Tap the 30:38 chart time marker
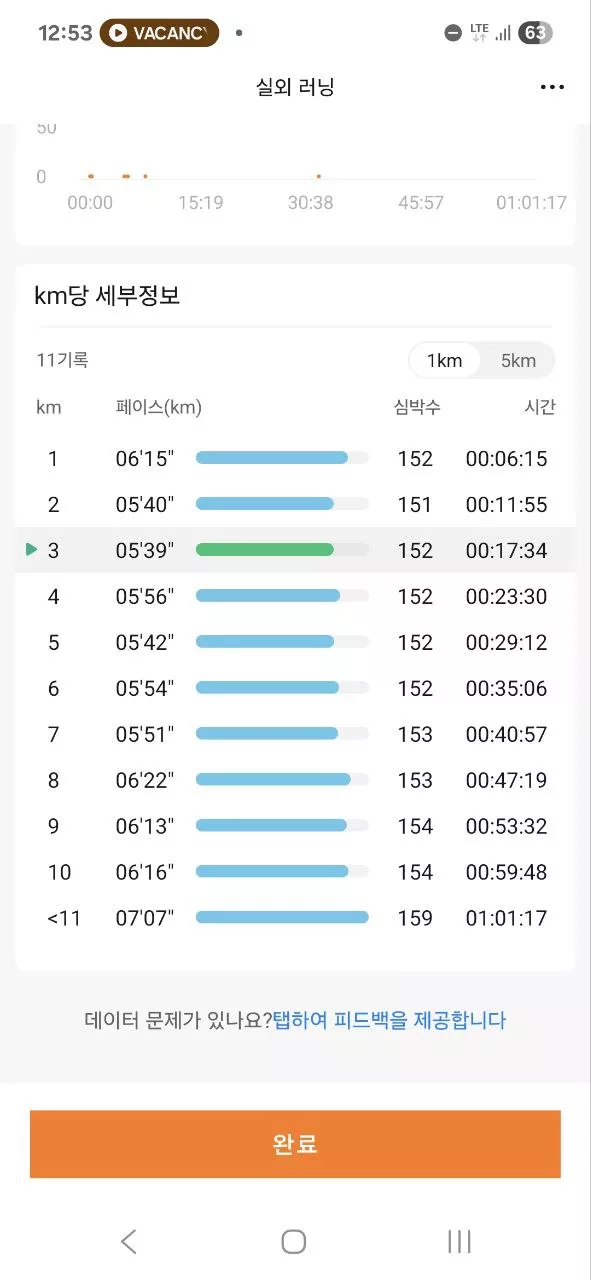 click(310, 203)
